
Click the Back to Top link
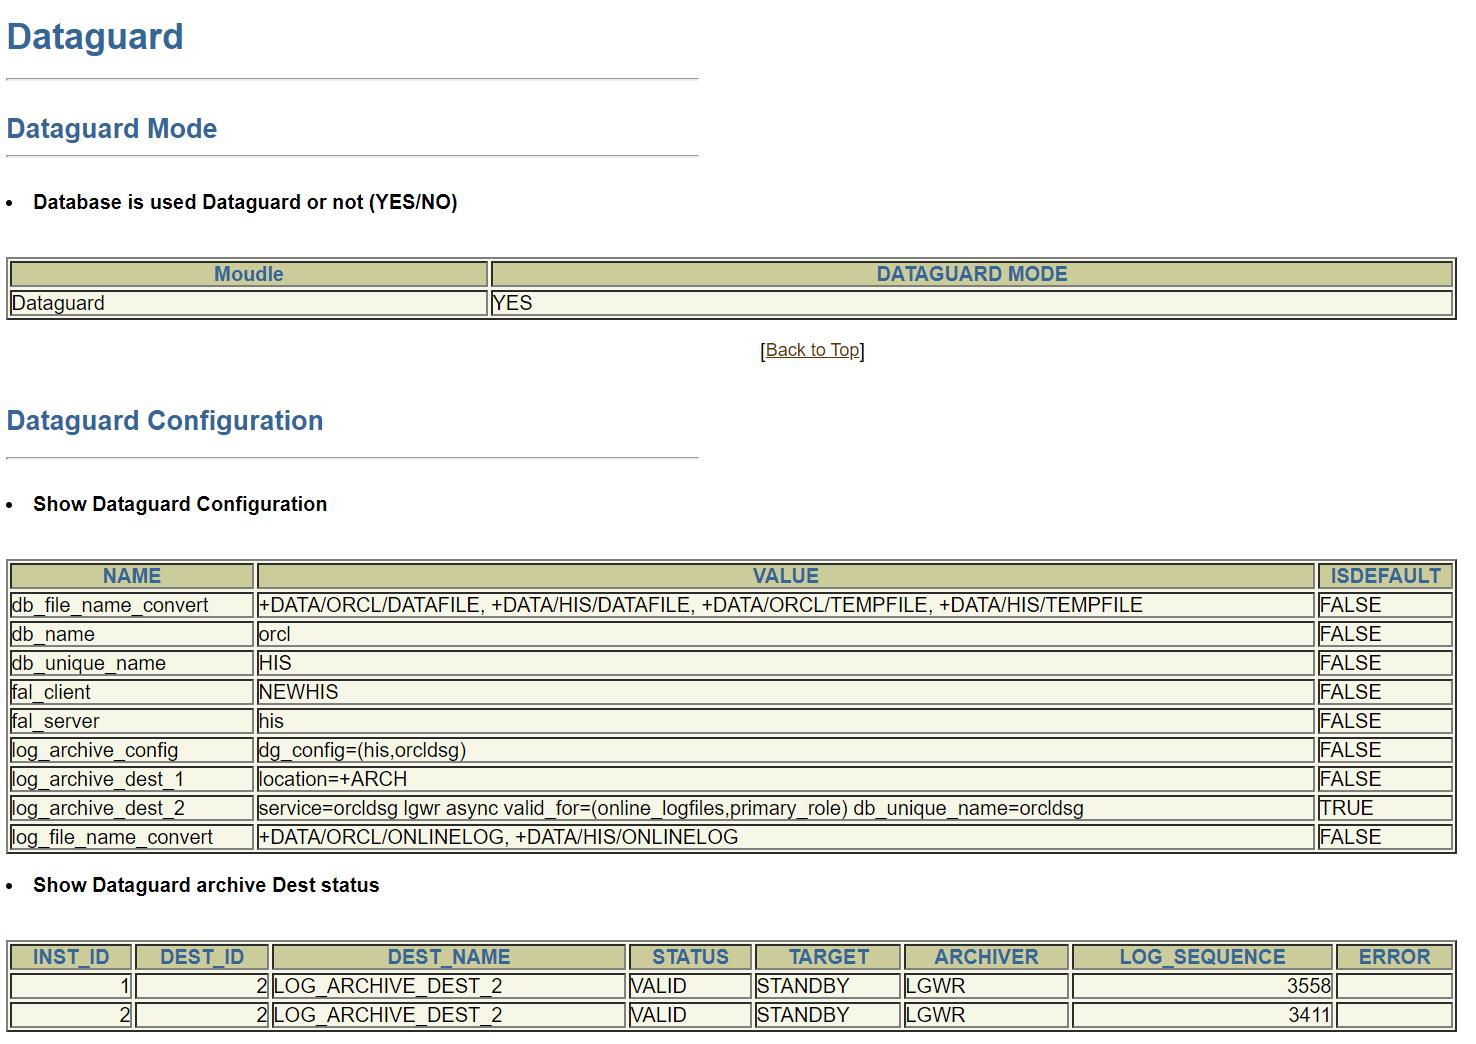click(812, 350)
